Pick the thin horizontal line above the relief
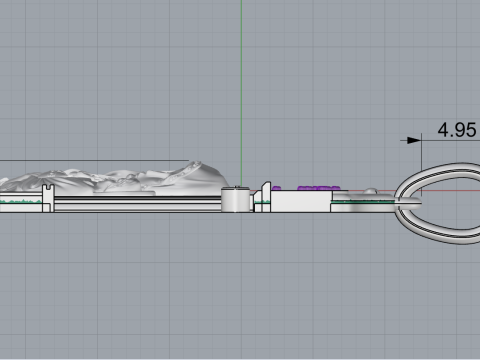The width and height of the screenshot is (480, 360). [x=94, y=161]
